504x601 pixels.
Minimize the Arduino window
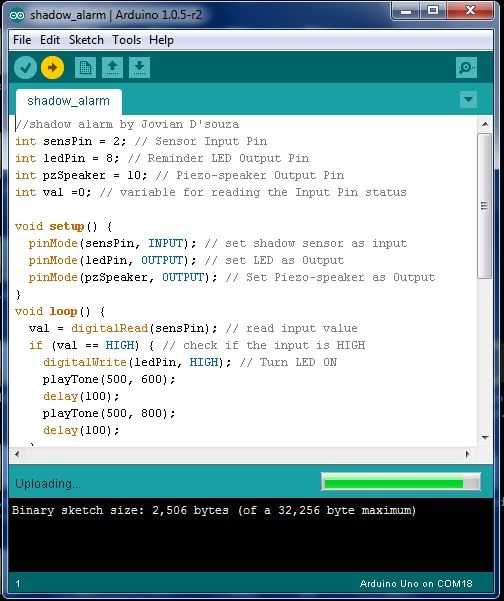[406, 11]
